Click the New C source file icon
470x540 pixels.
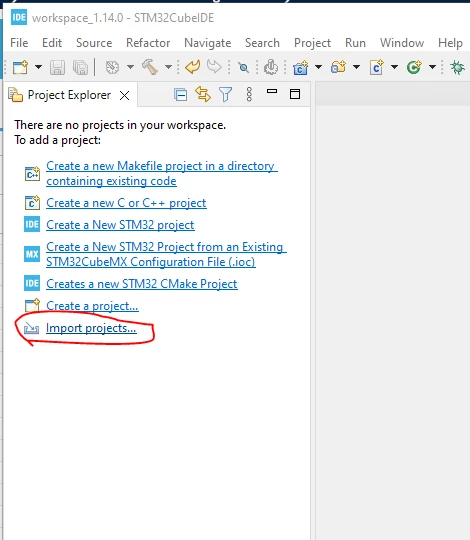[x=376, y=67]
